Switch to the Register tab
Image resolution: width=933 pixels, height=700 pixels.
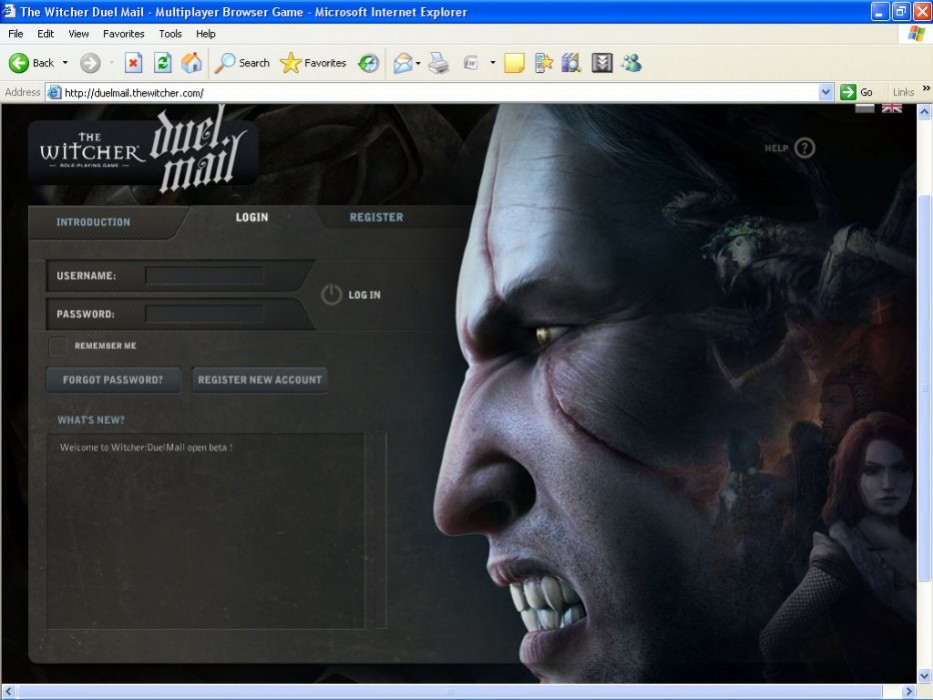[x=377, y=217]
